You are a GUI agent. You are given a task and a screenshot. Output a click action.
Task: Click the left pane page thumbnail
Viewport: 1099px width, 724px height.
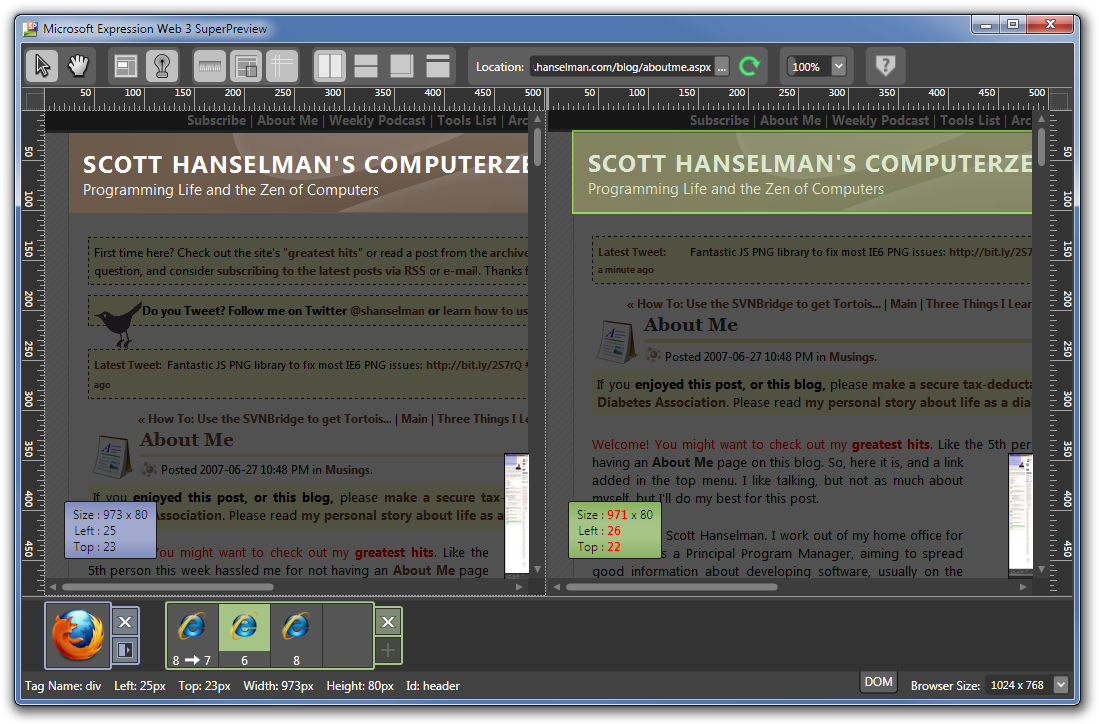point(517,513)
